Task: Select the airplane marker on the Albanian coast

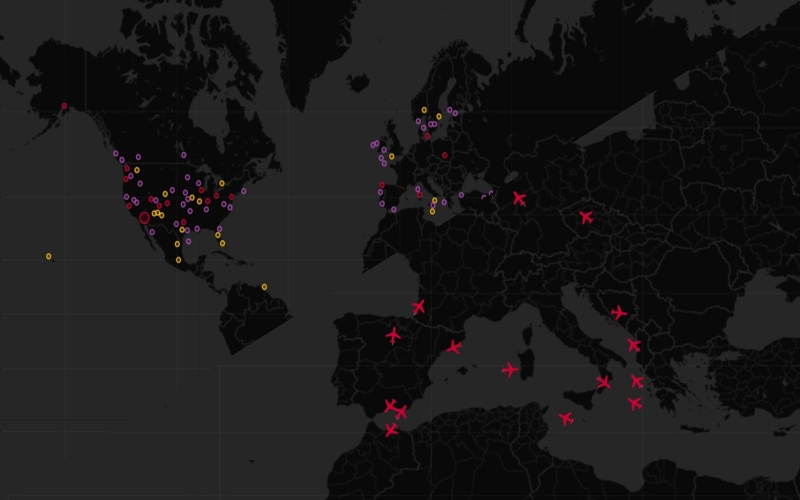Action: (634, 345)
